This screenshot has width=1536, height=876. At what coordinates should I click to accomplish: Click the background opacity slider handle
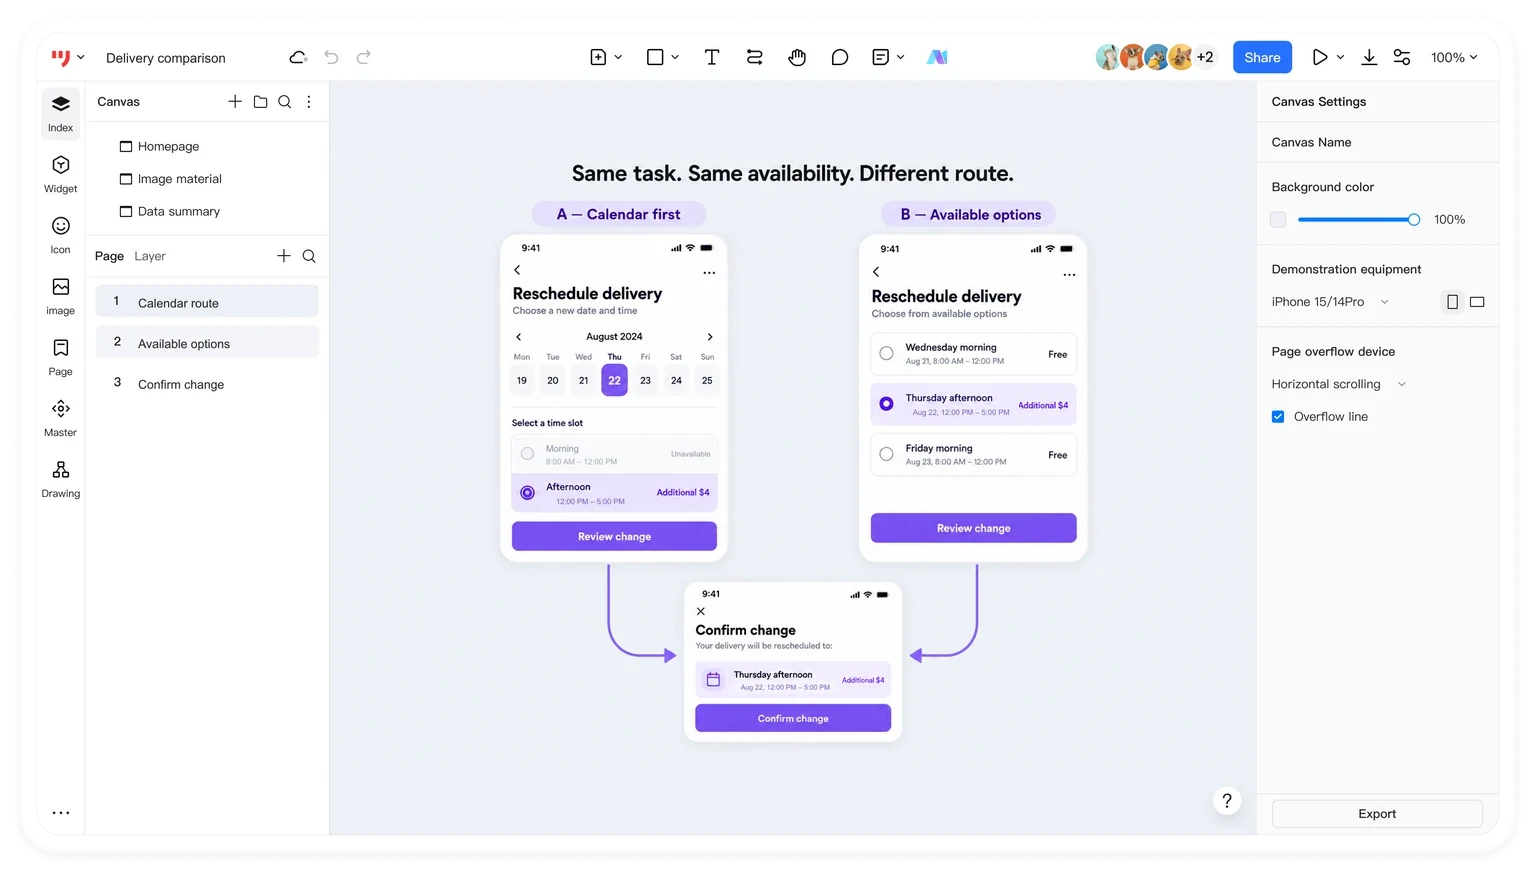coord(1414,220)
